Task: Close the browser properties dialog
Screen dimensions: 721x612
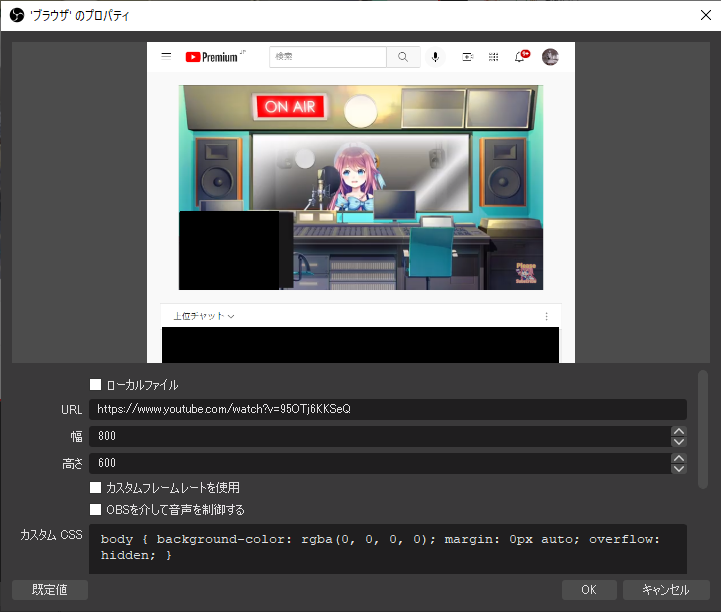Action: coord(706,15)
